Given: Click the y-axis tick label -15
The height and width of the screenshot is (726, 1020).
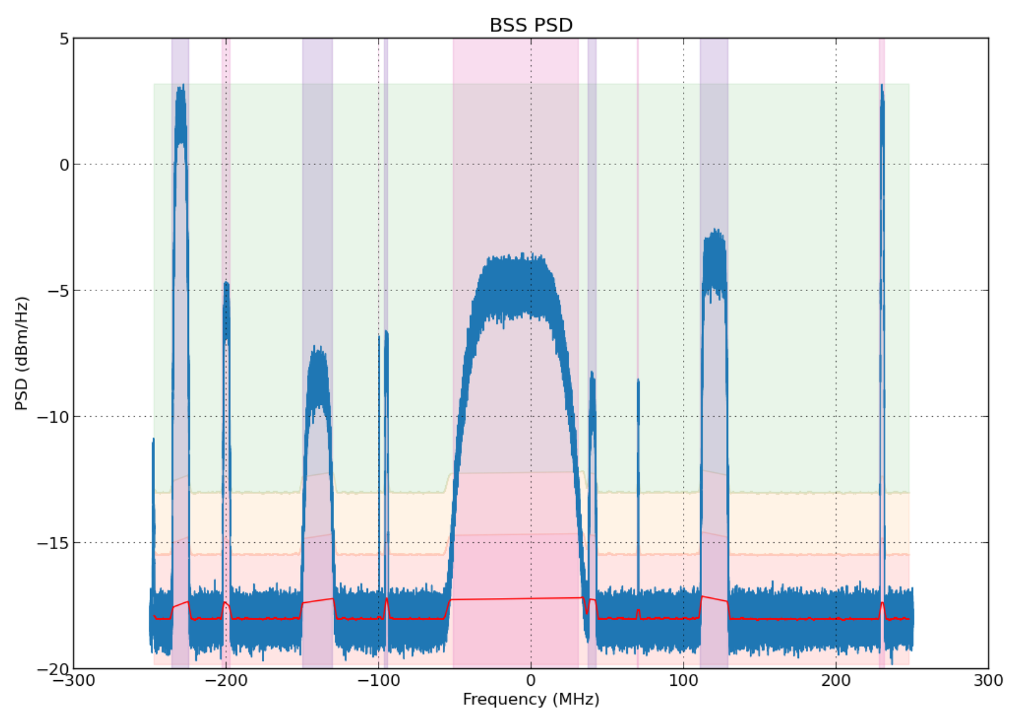Looking at the screenshot, I should coord(52,543).
